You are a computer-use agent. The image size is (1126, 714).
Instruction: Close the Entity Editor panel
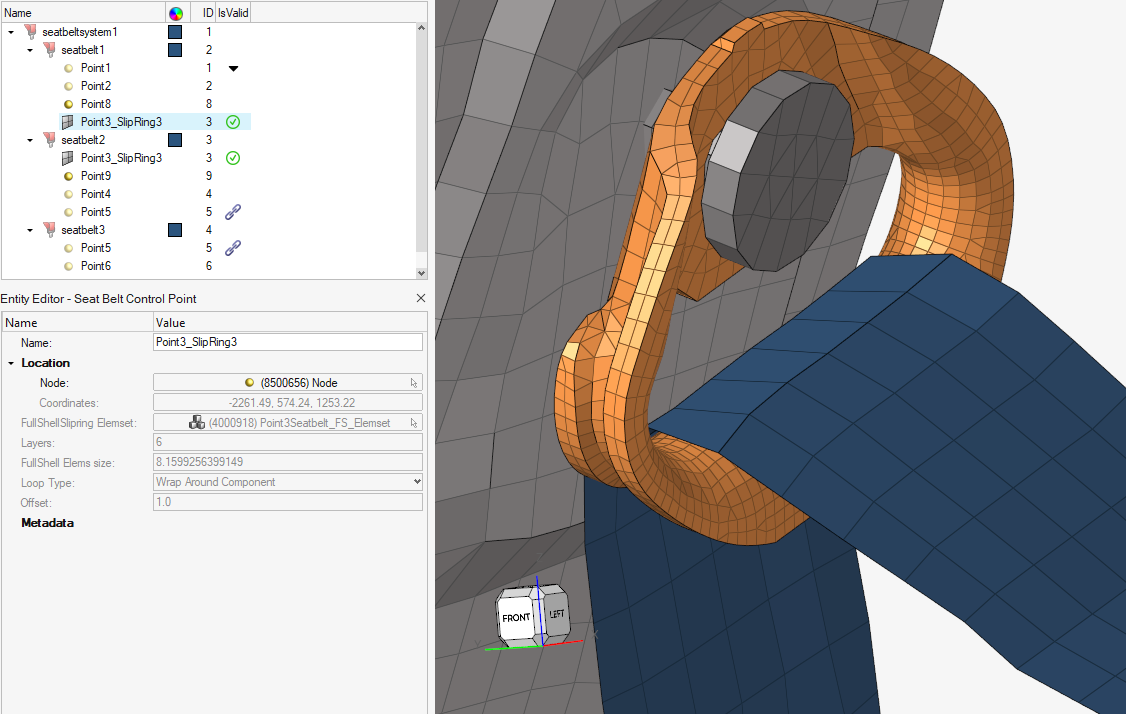(x=420, y=298)
